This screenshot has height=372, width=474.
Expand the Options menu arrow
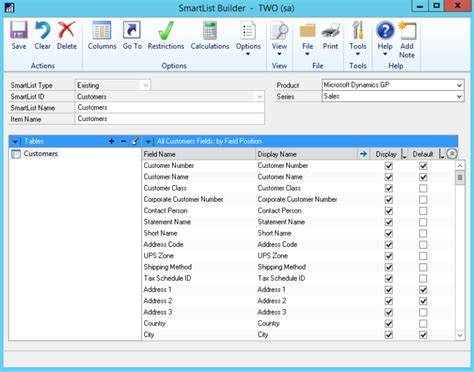(x=248, y=54)
